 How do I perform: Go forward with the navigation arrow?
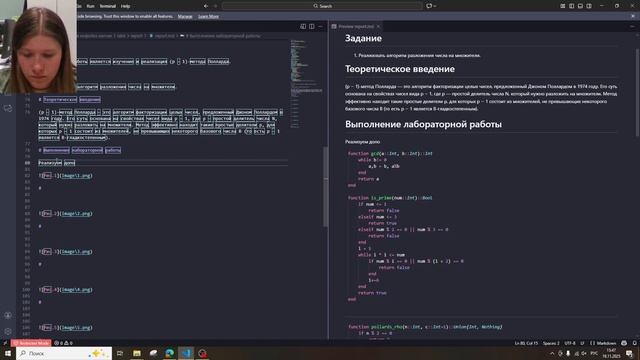point(216,6)
